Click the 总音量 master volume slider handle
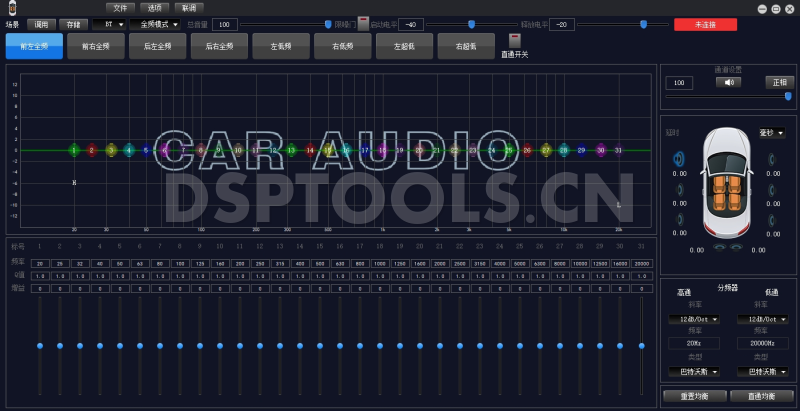 [328, 24]
